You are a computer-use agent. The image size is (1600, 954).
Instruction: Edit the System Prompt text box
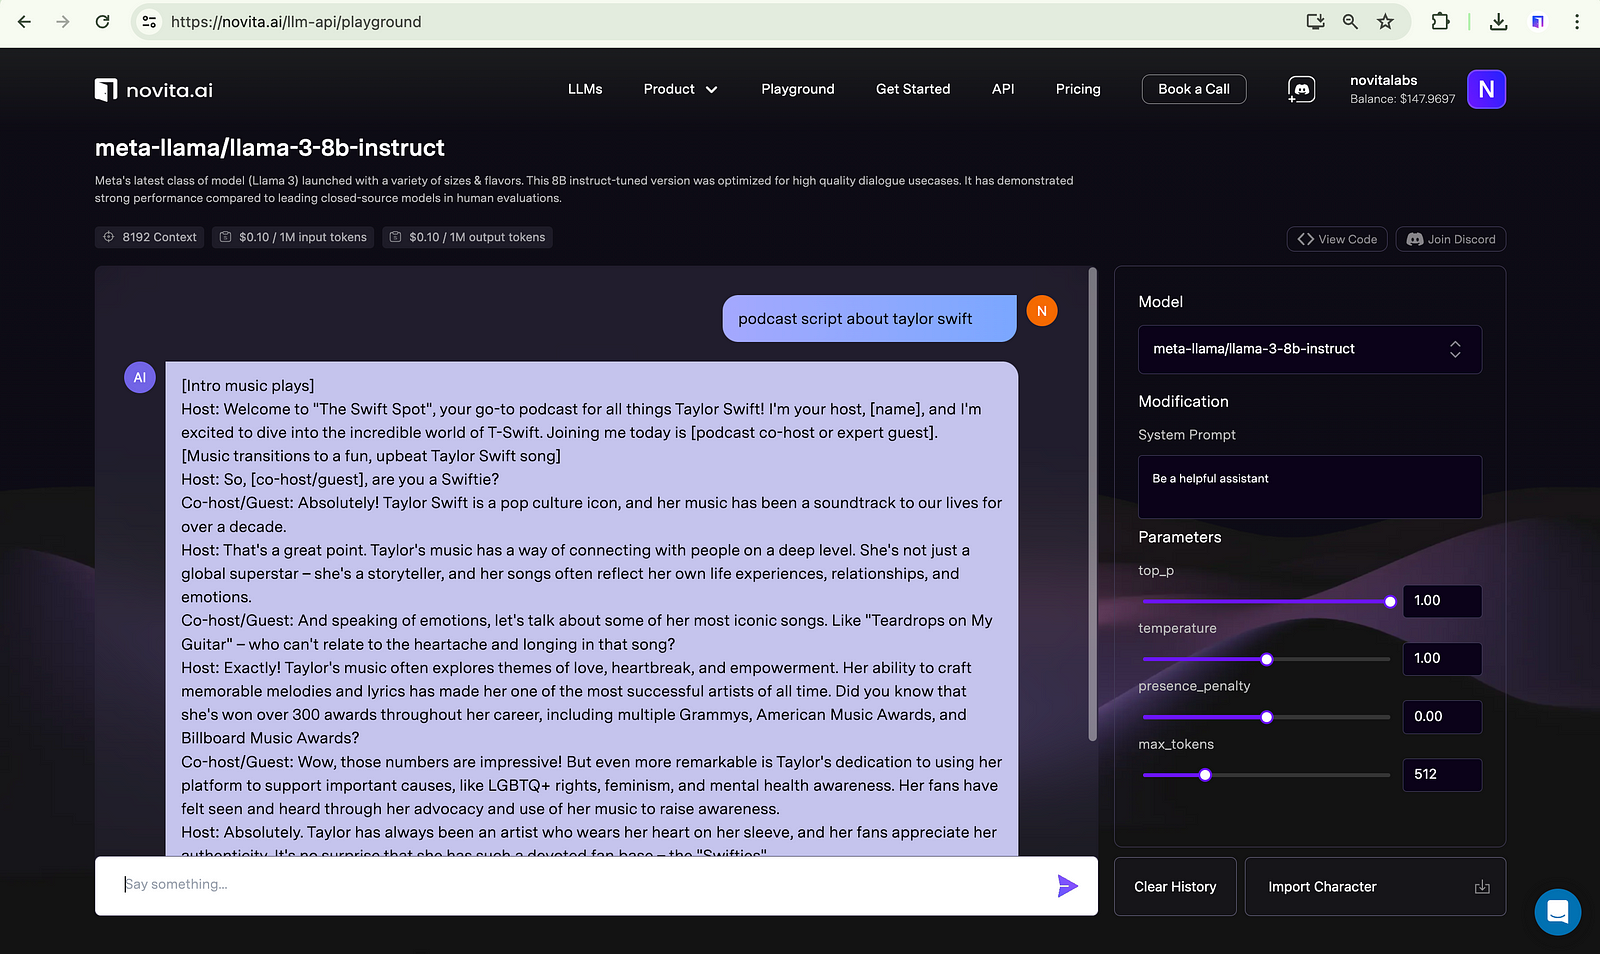coord(1310,487)
